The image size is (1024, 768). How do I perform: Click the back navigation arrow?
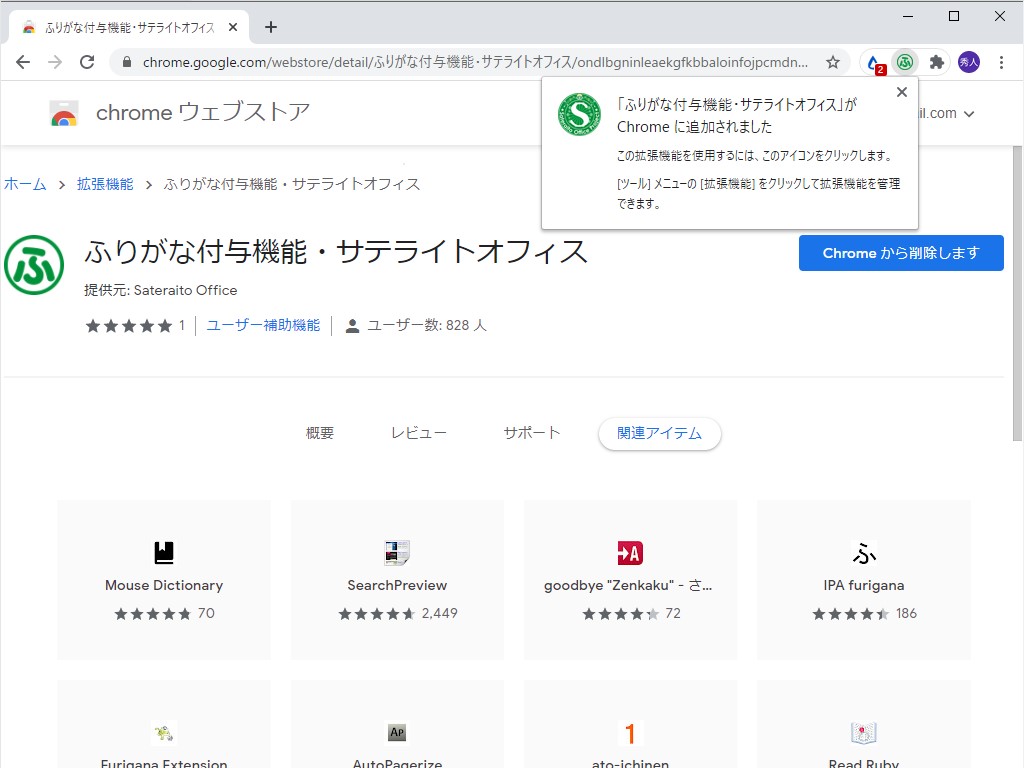click(23, 61)
